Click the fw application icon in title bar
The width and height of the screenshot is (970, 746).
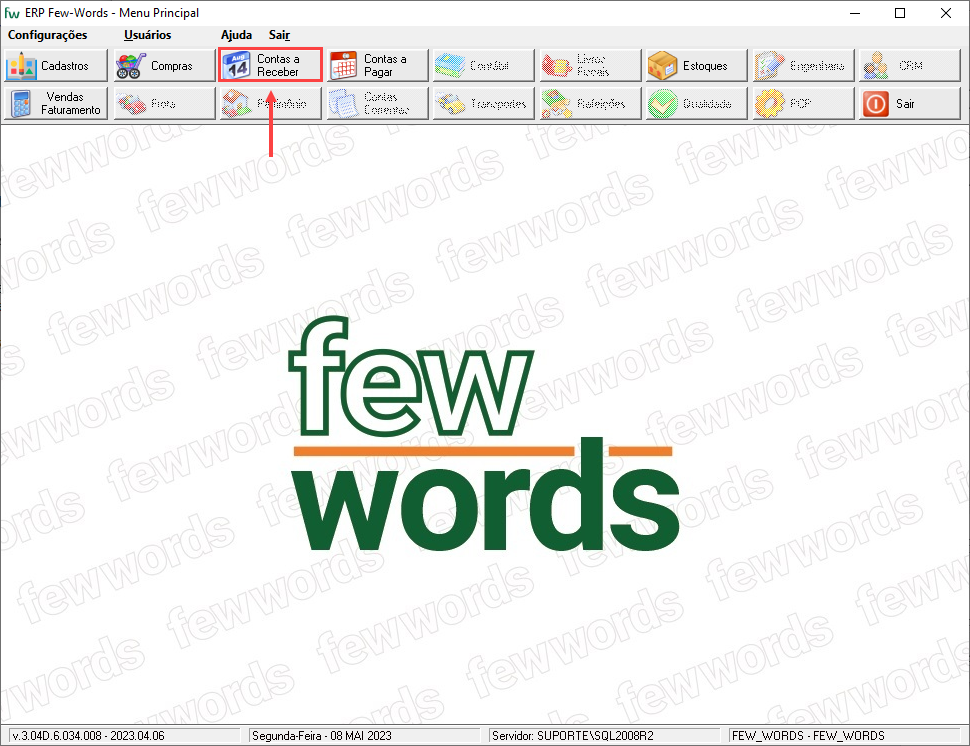click(x=12, y=13)
